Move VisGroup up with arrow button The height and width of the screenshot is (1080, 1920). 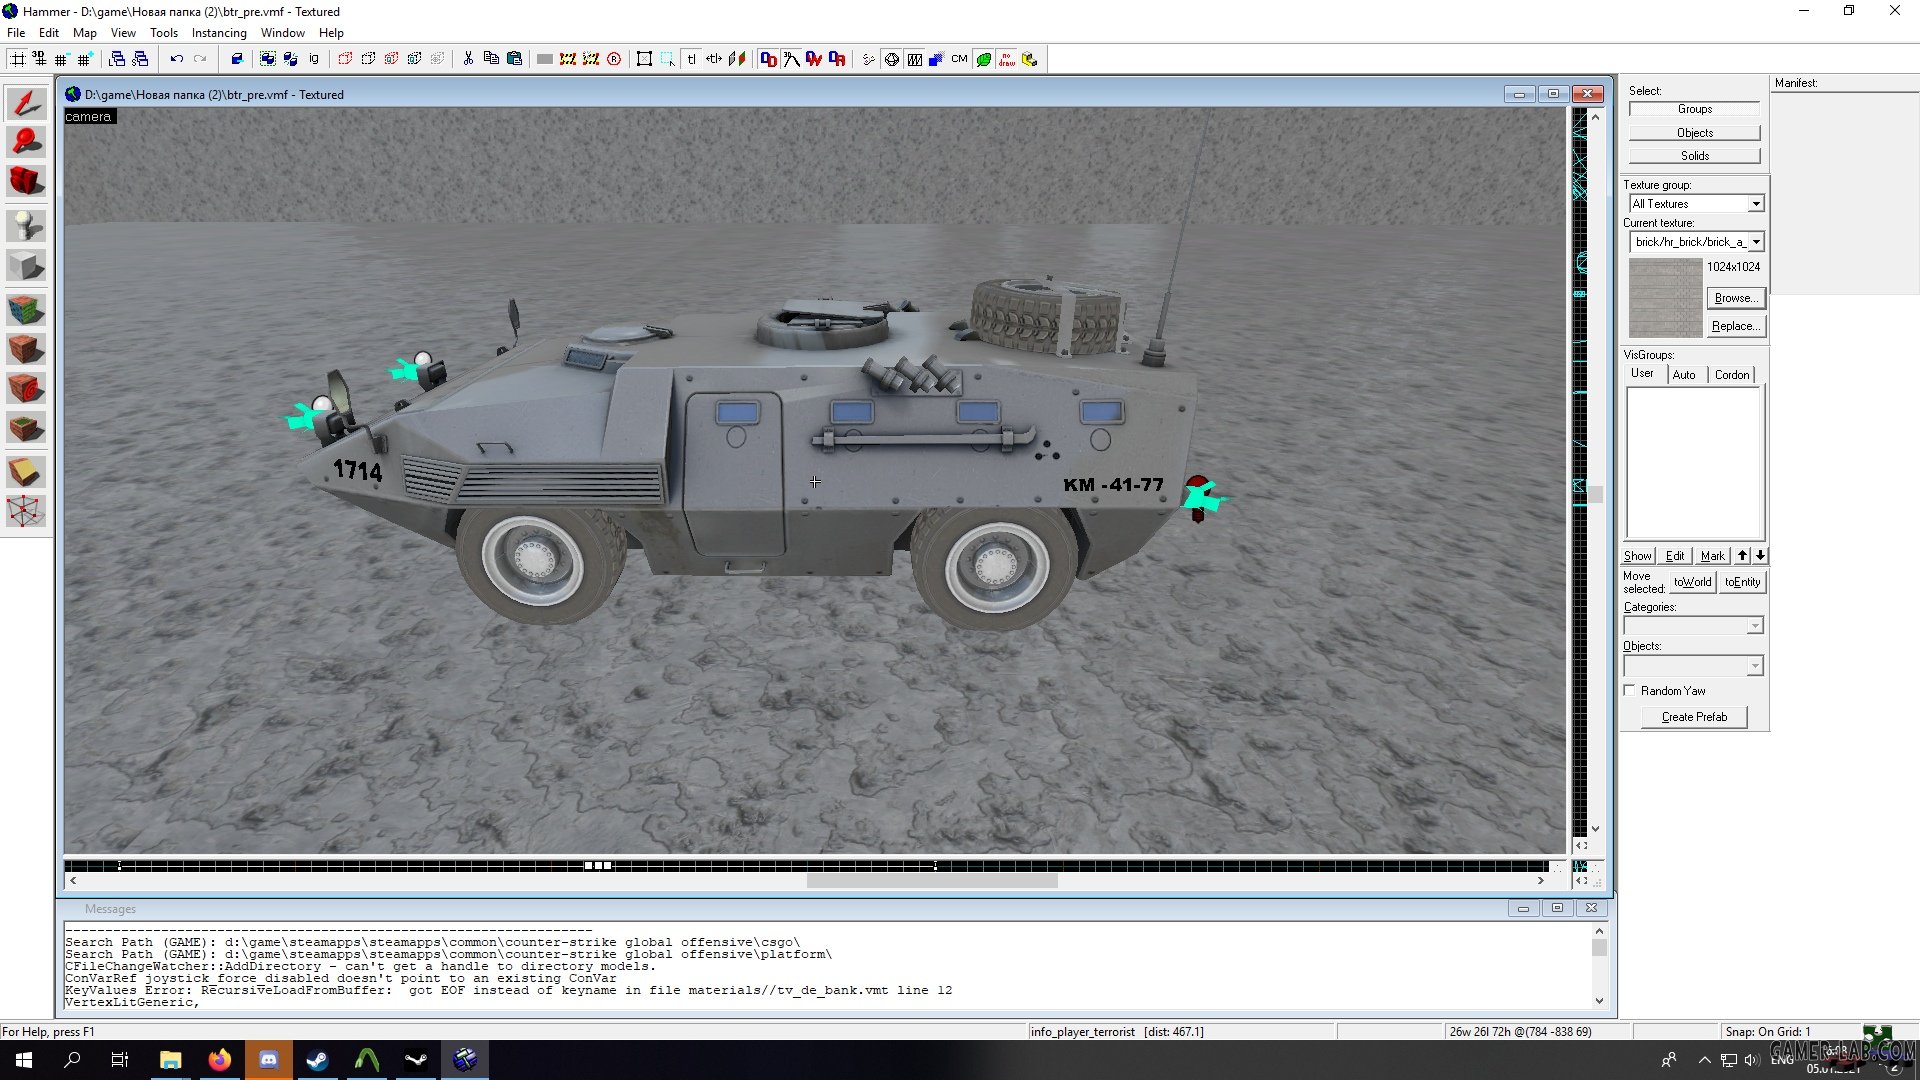(1743, 556)
